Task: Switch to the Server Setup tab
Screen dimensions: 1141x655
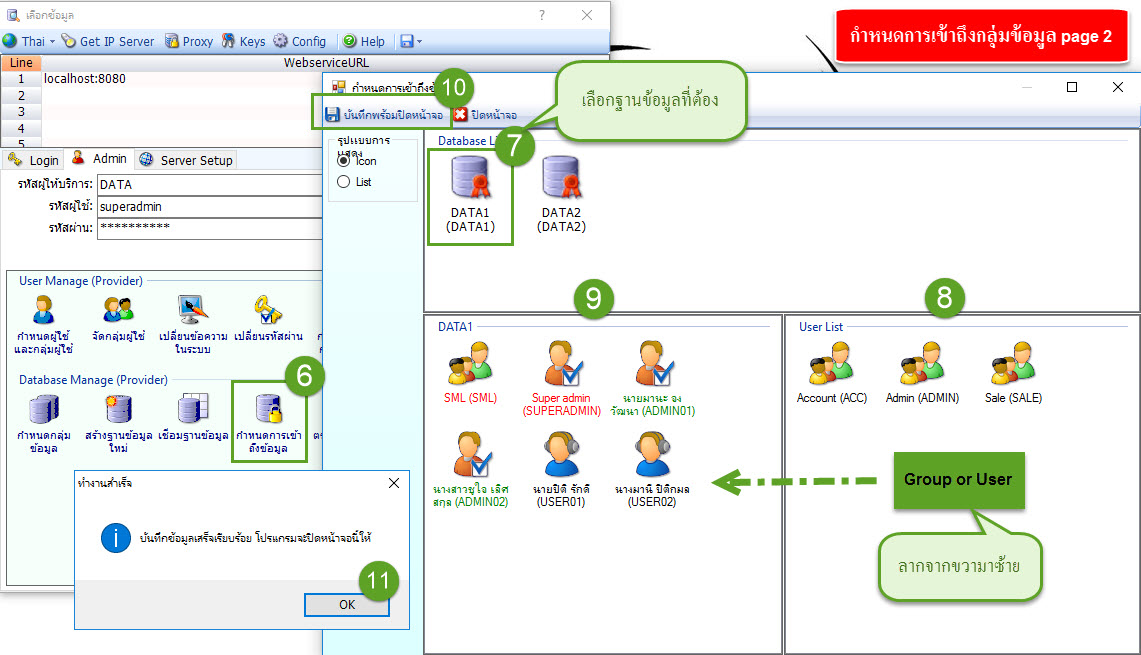Action: 186,160
